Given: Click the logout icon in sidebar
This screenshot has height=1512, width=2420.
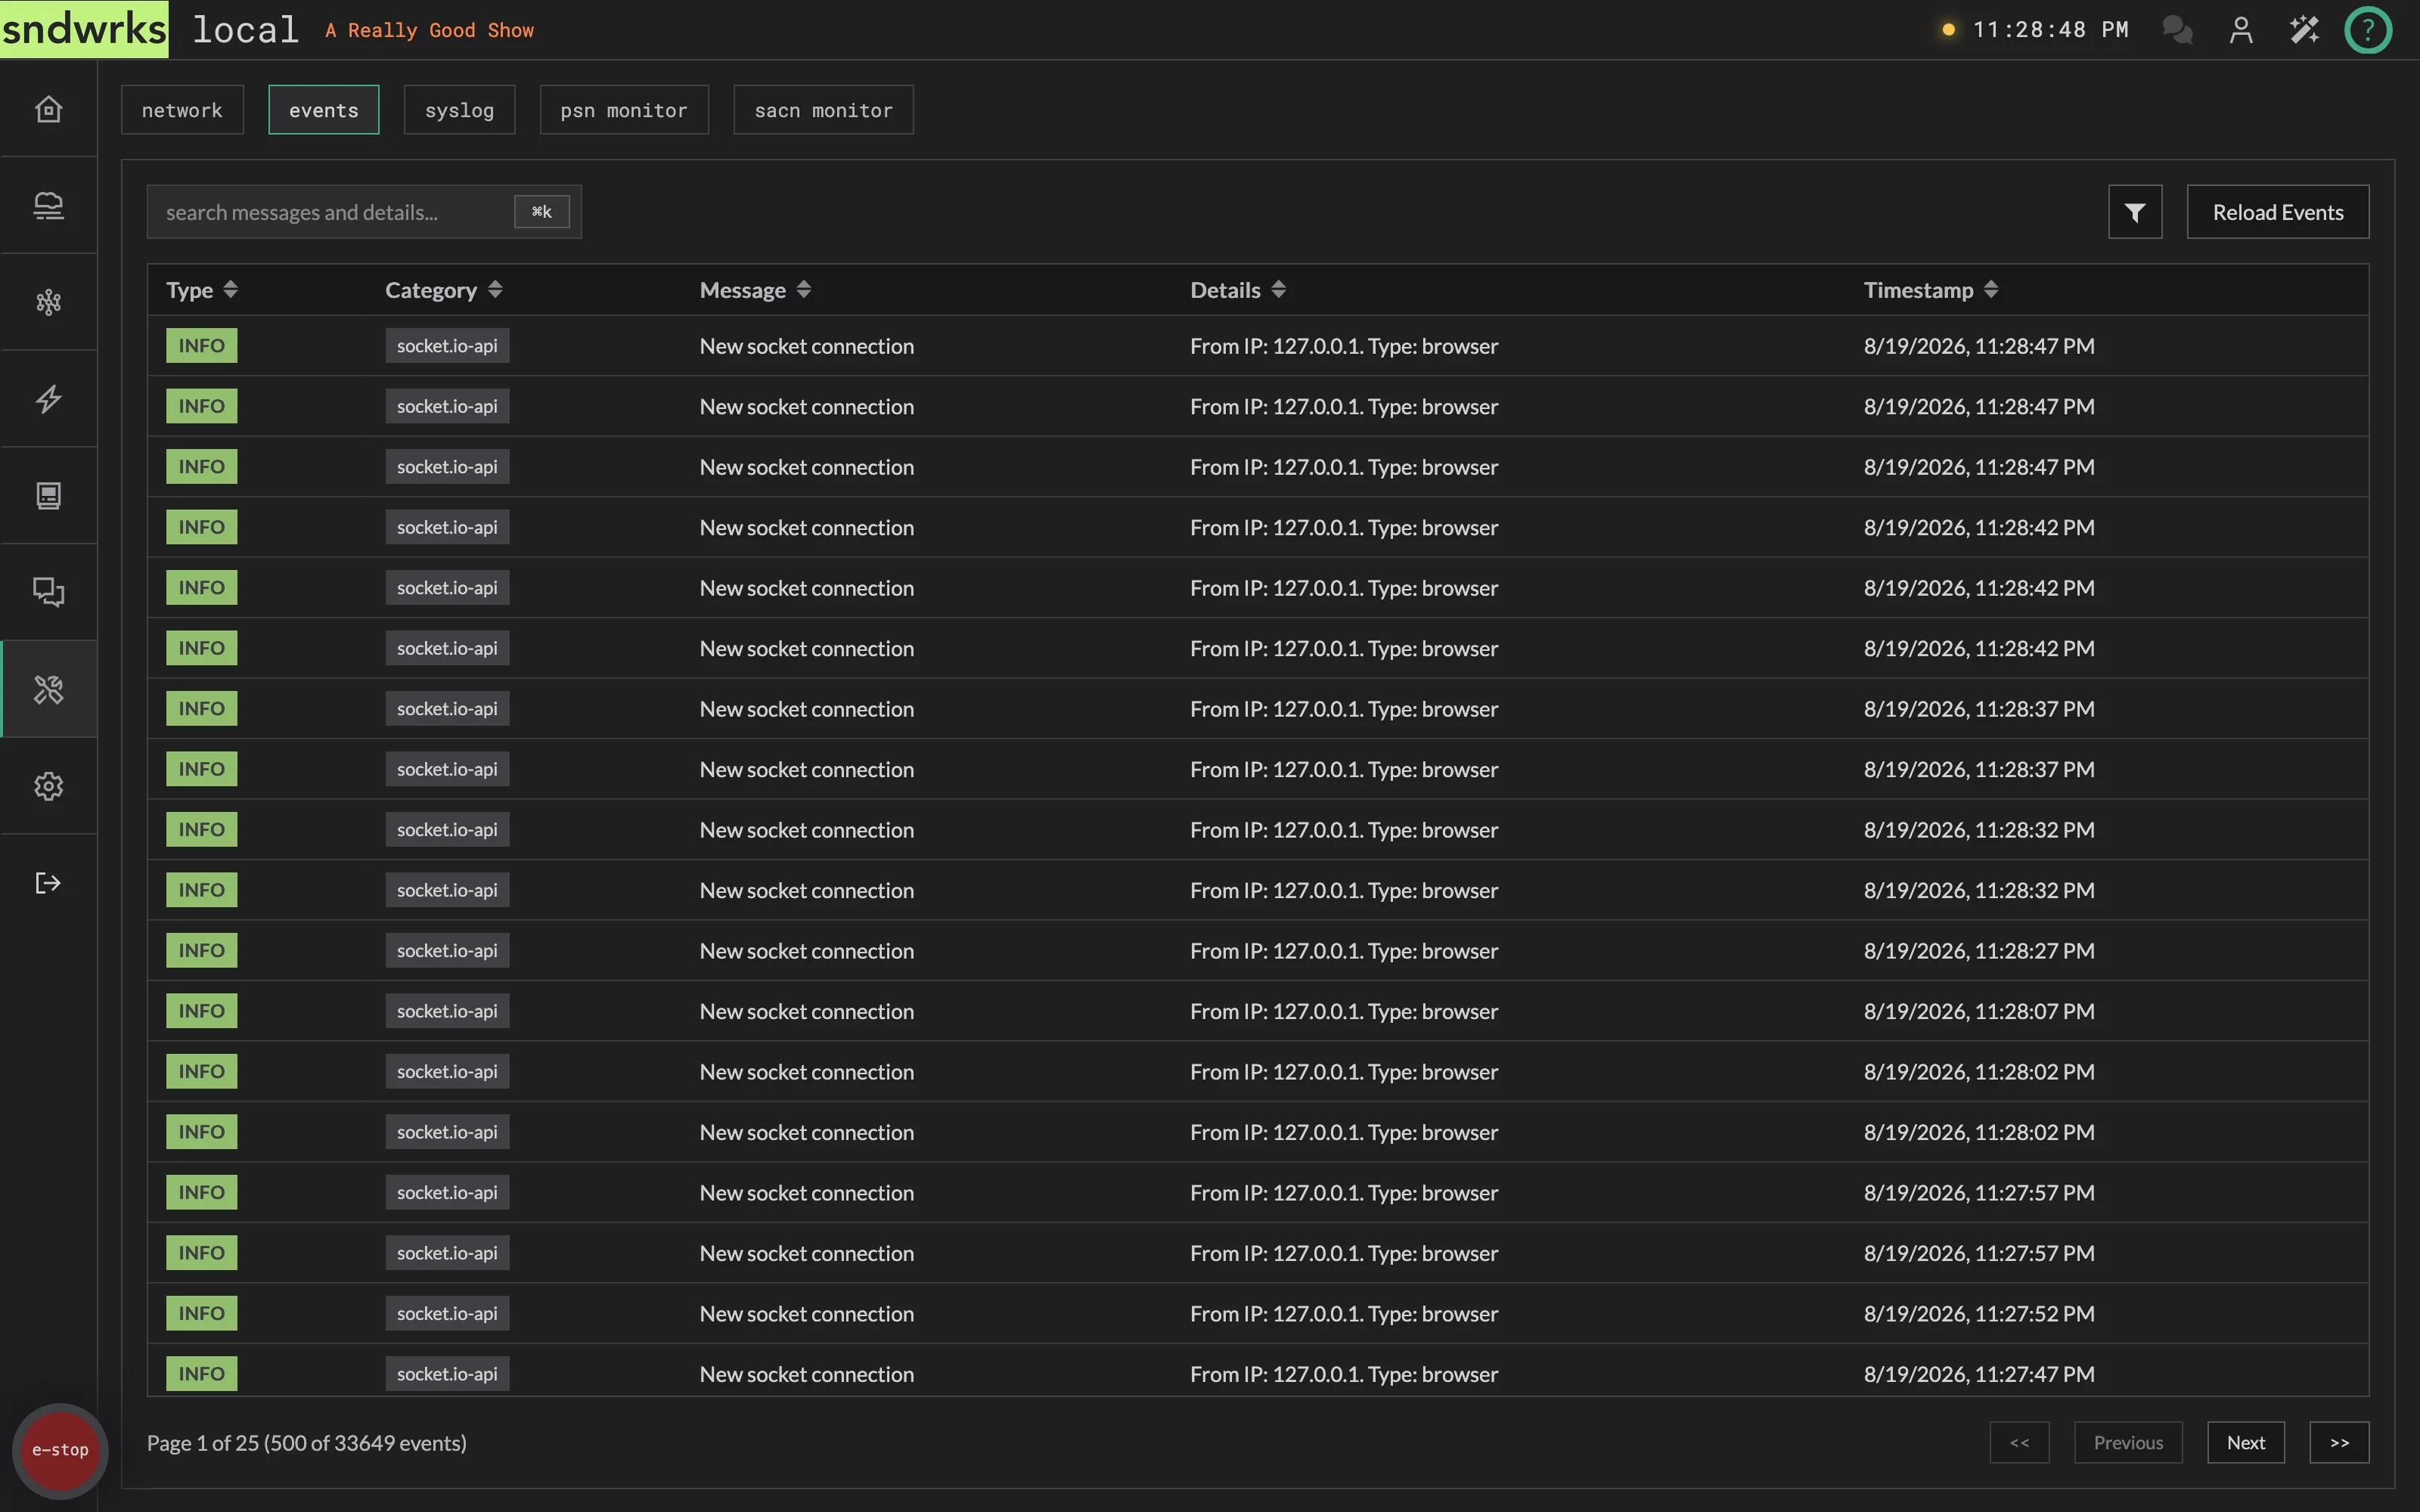Looking at the screenshot, I should coord(48,883).
